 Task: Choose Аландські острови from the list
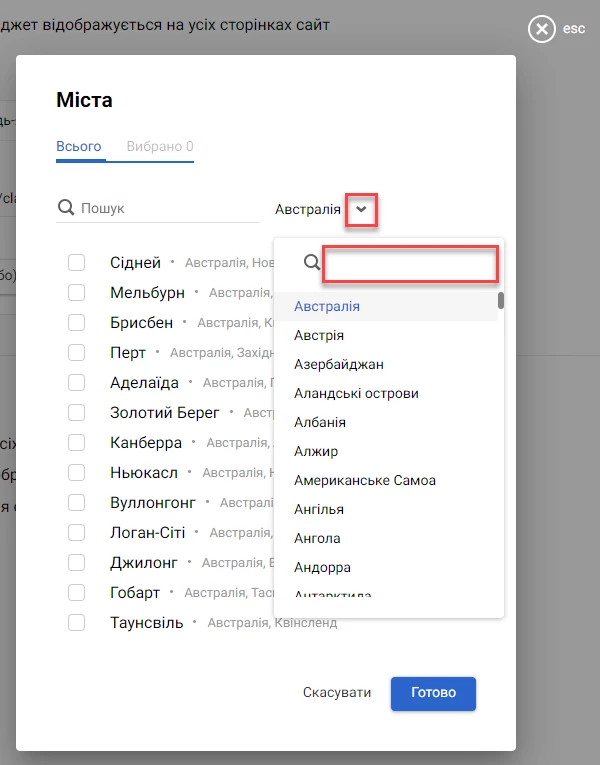[x=386, y=393]
